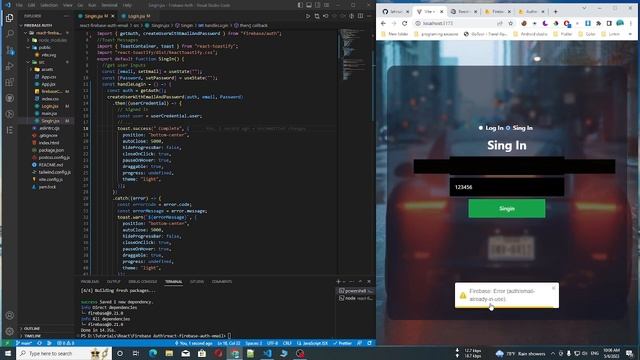Collapse the public folder in explorer

coord(42,47)
